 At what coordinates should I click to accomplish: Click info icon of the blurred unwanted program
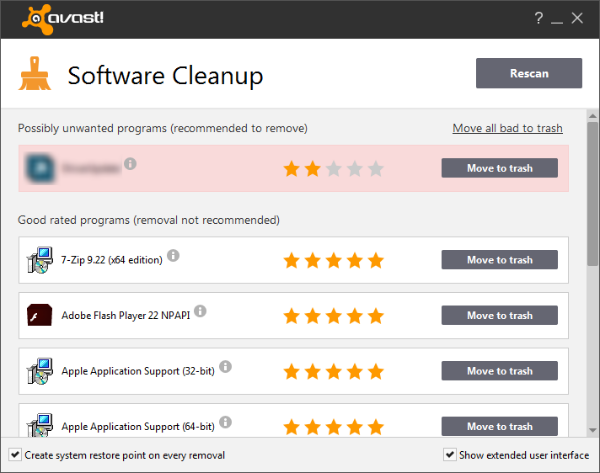[x=130, y=164]
